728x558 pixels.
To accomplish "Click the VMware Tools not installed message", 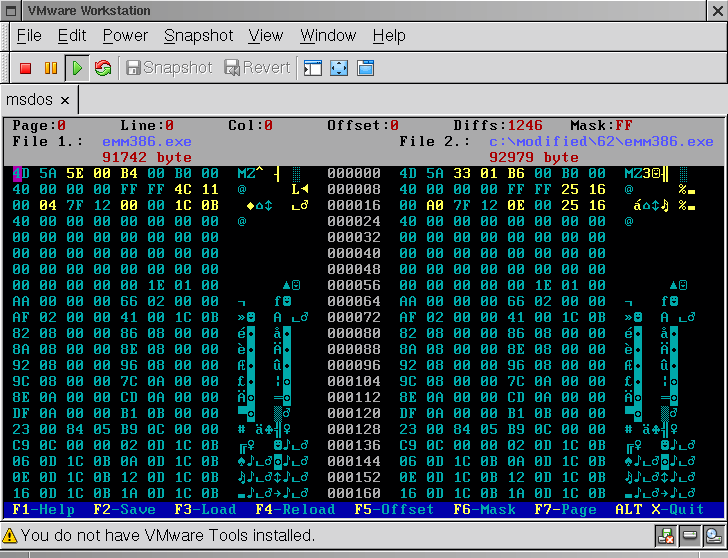I will pos(168,536).
